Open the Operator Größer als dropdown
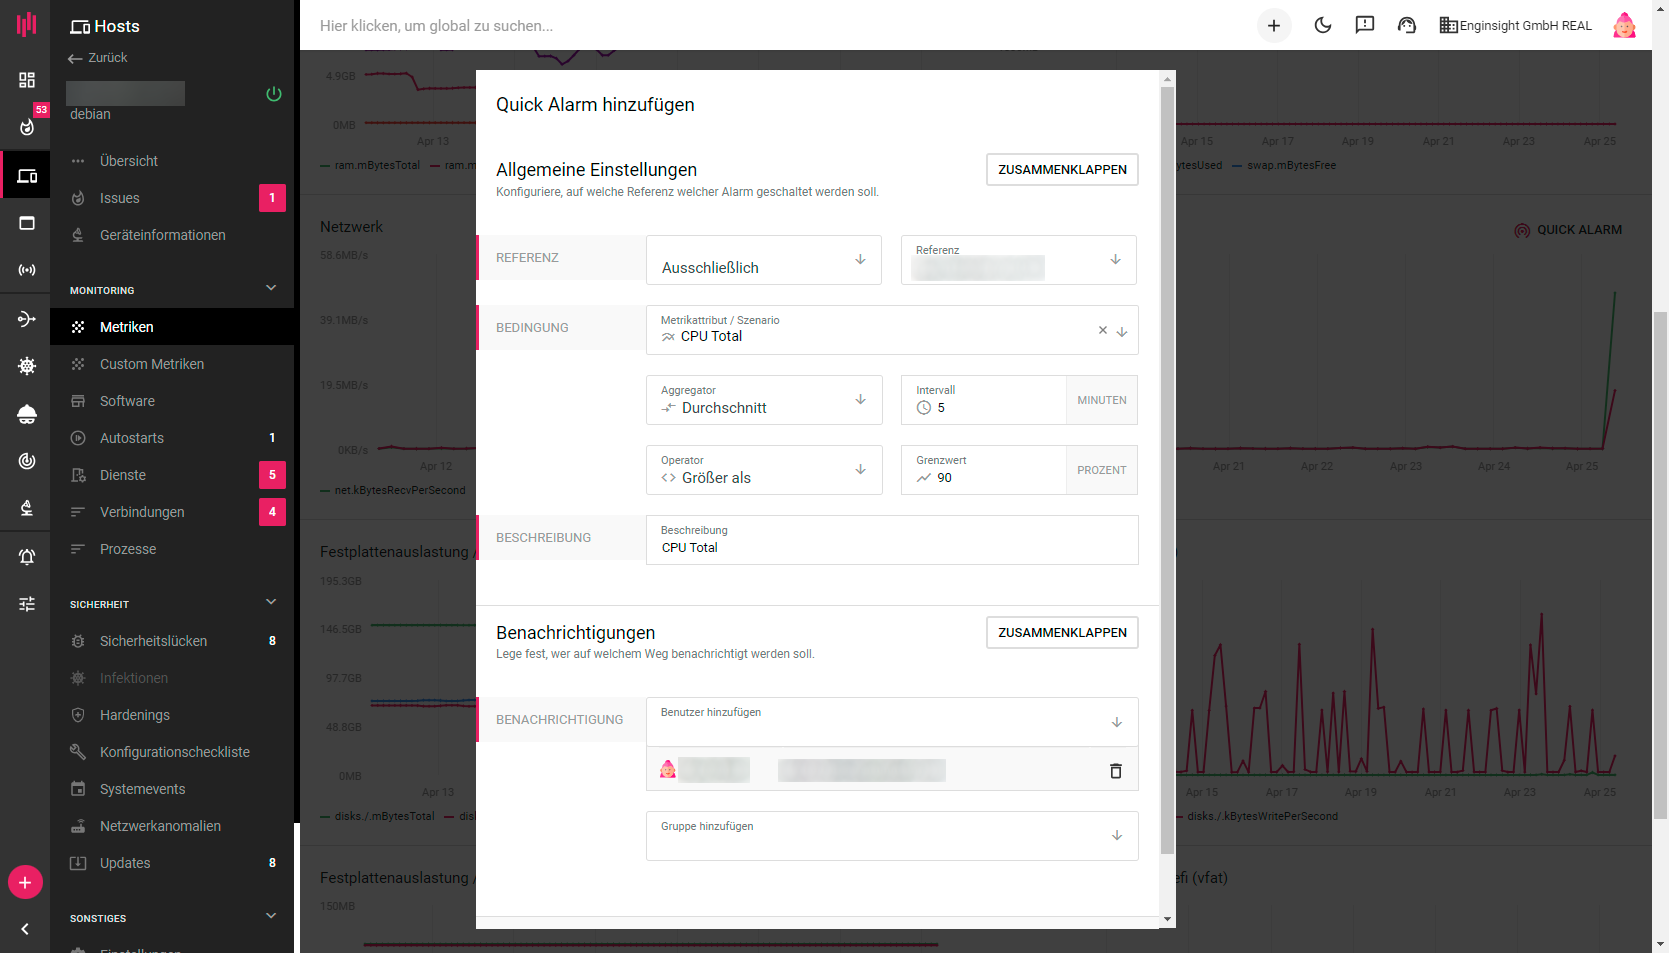The width and height of the screenshot is (1669, 953). pos(764,470)
